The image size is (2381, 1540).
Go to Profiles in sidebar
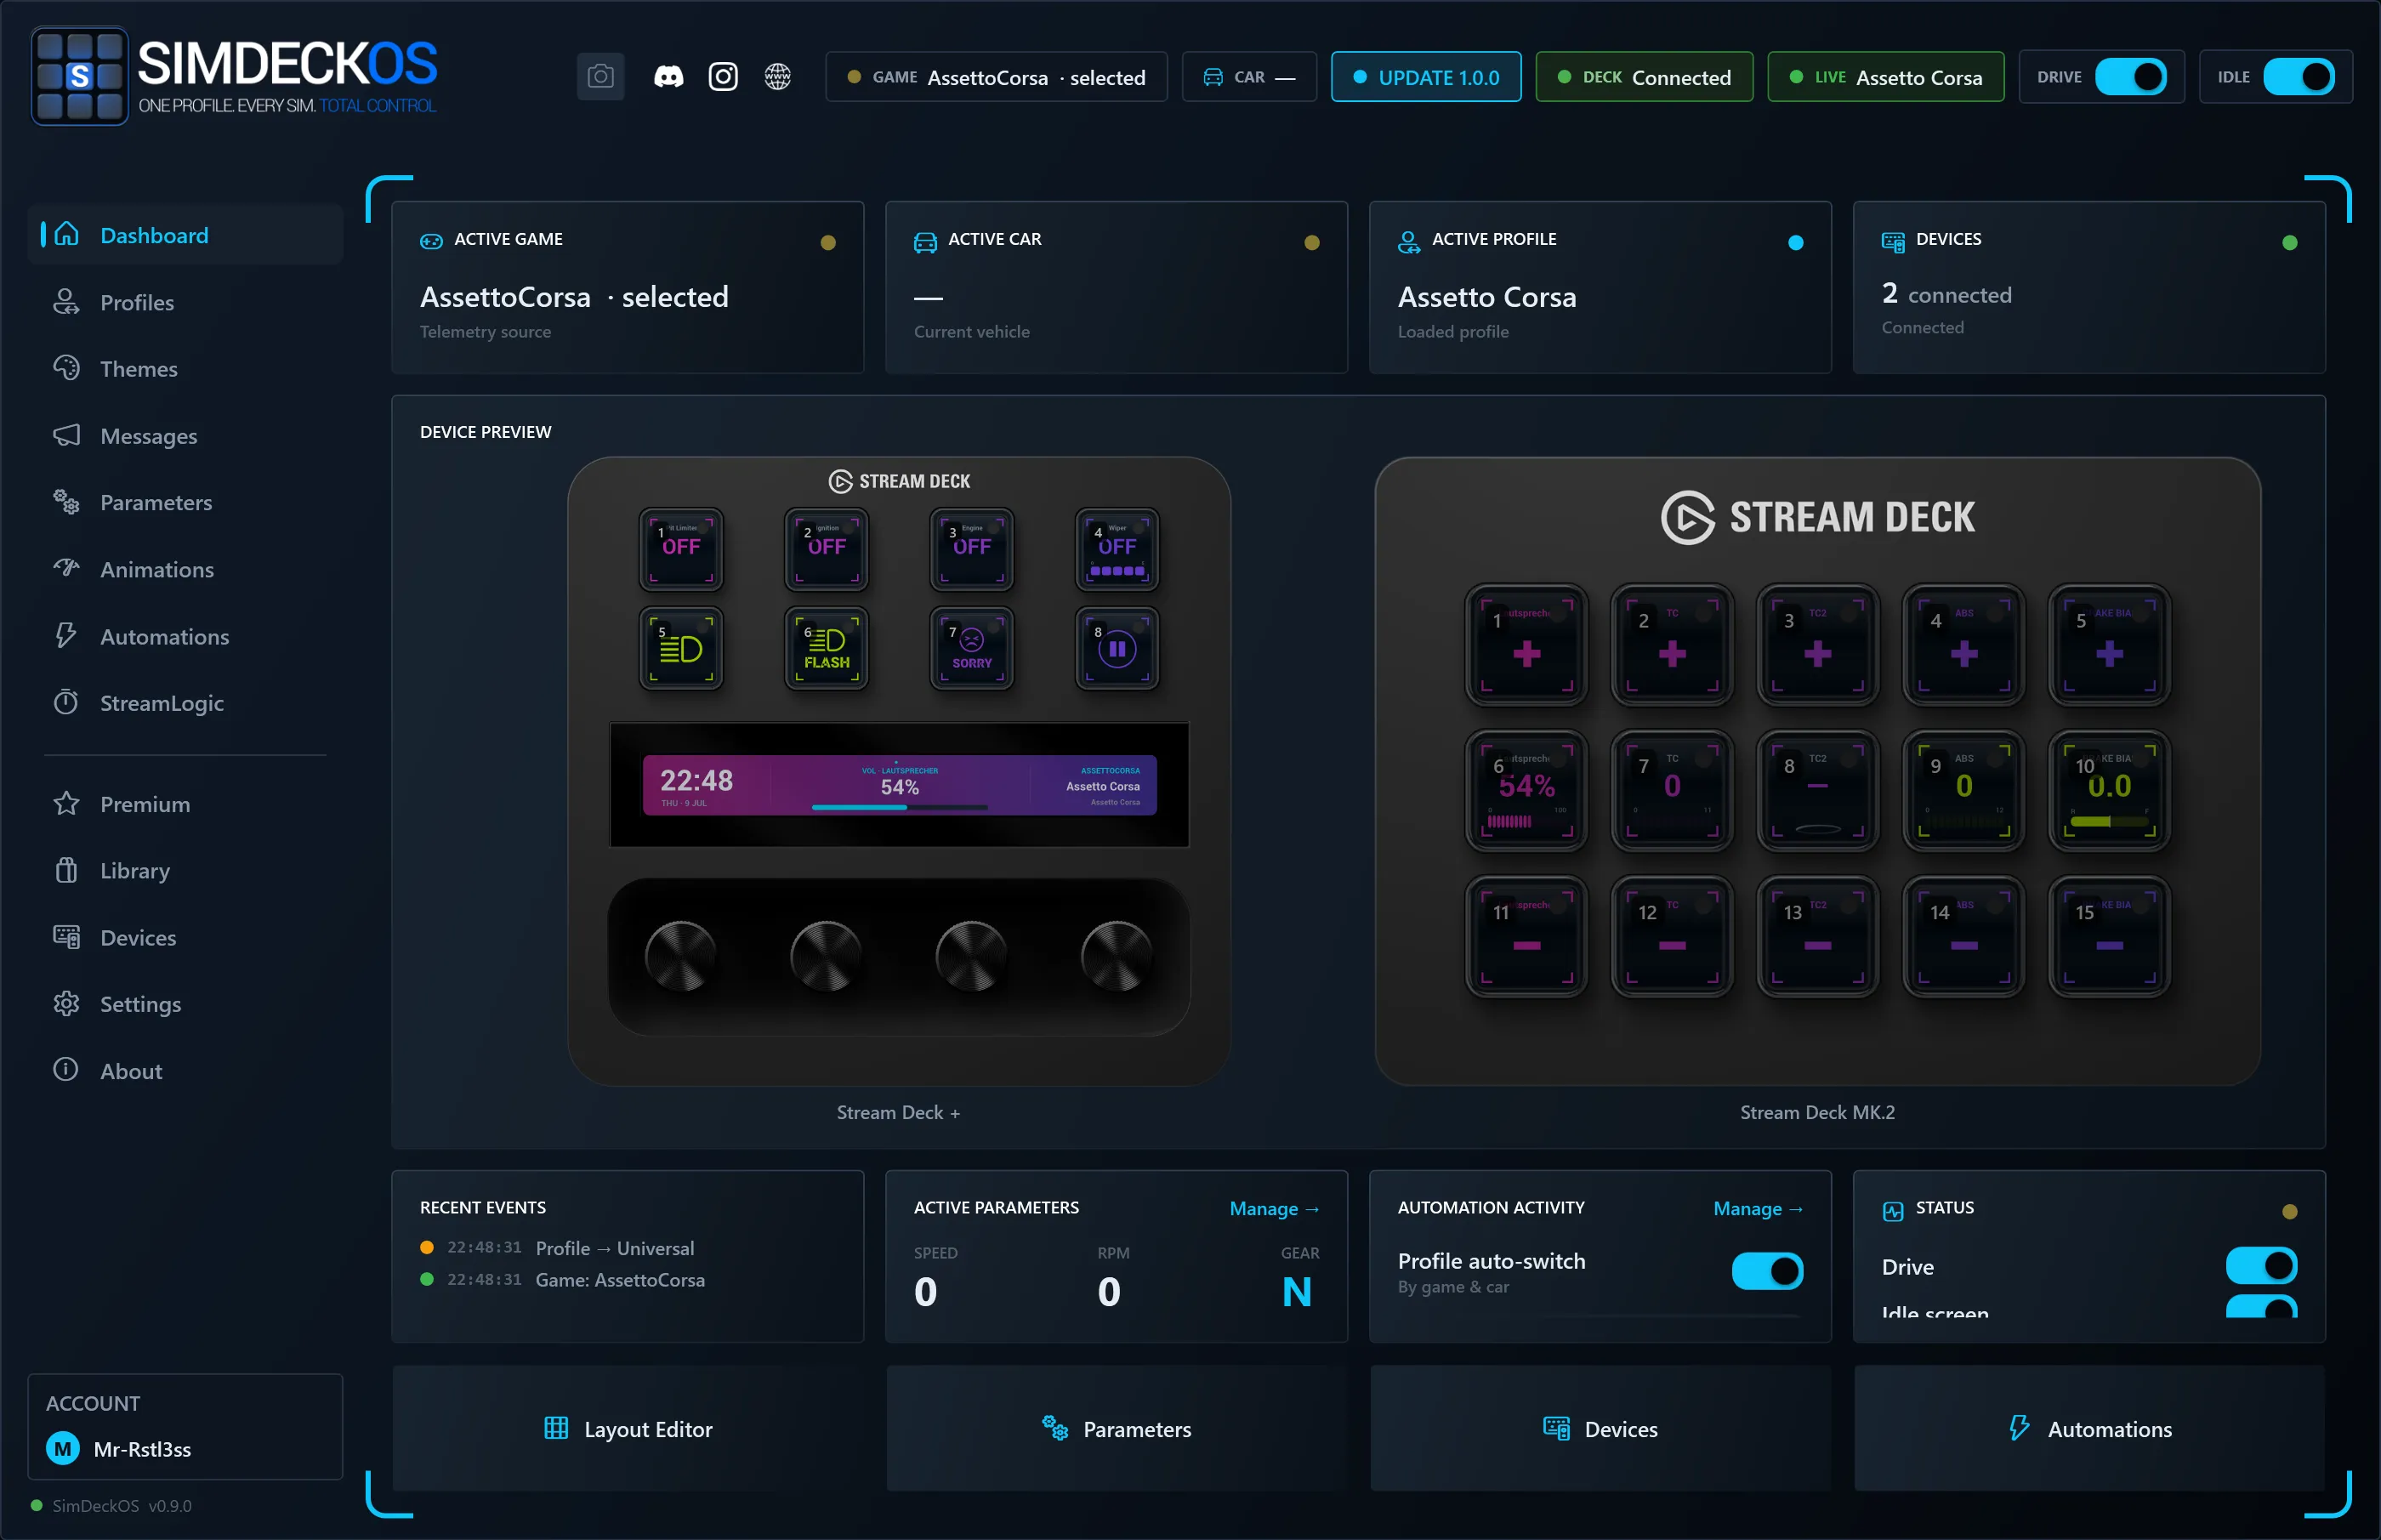(186, 302)
